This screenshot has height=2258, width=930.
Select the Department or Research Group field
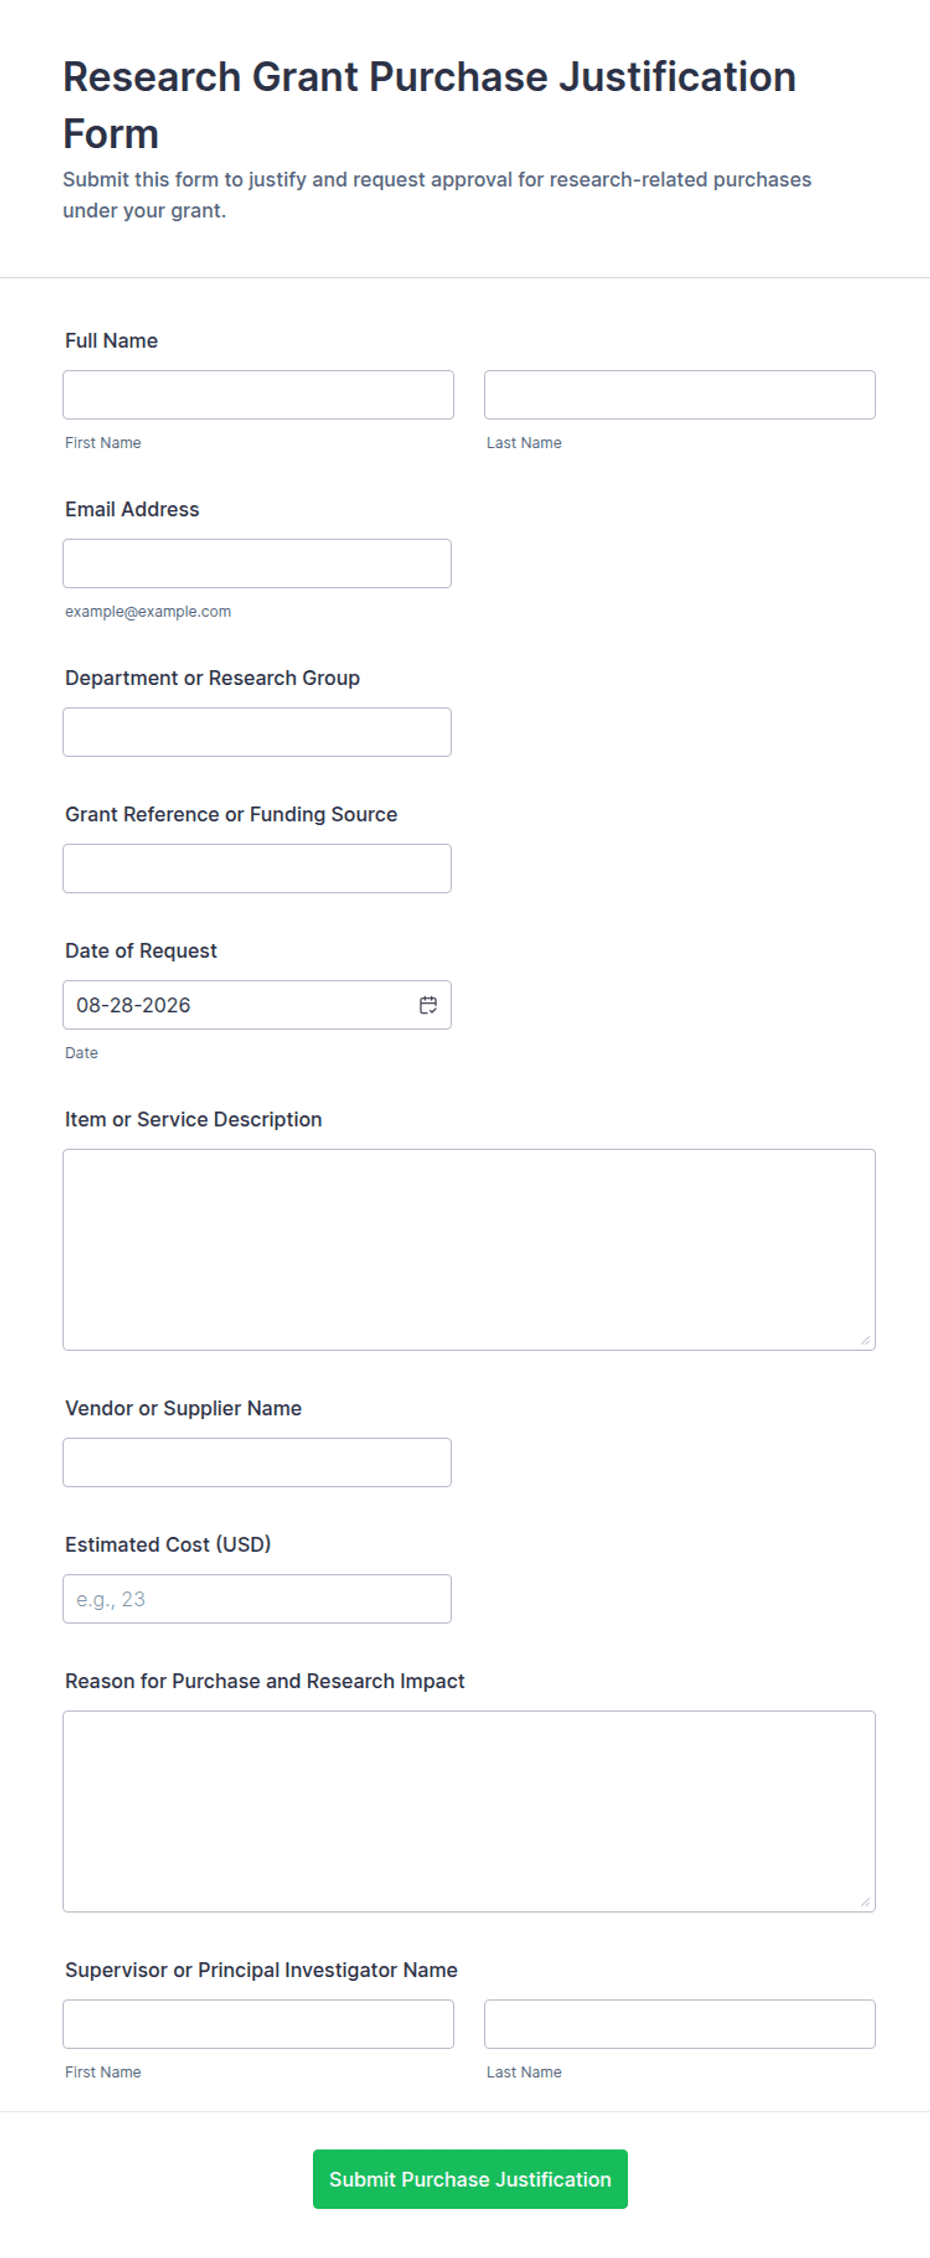click(x=257, y=732)
